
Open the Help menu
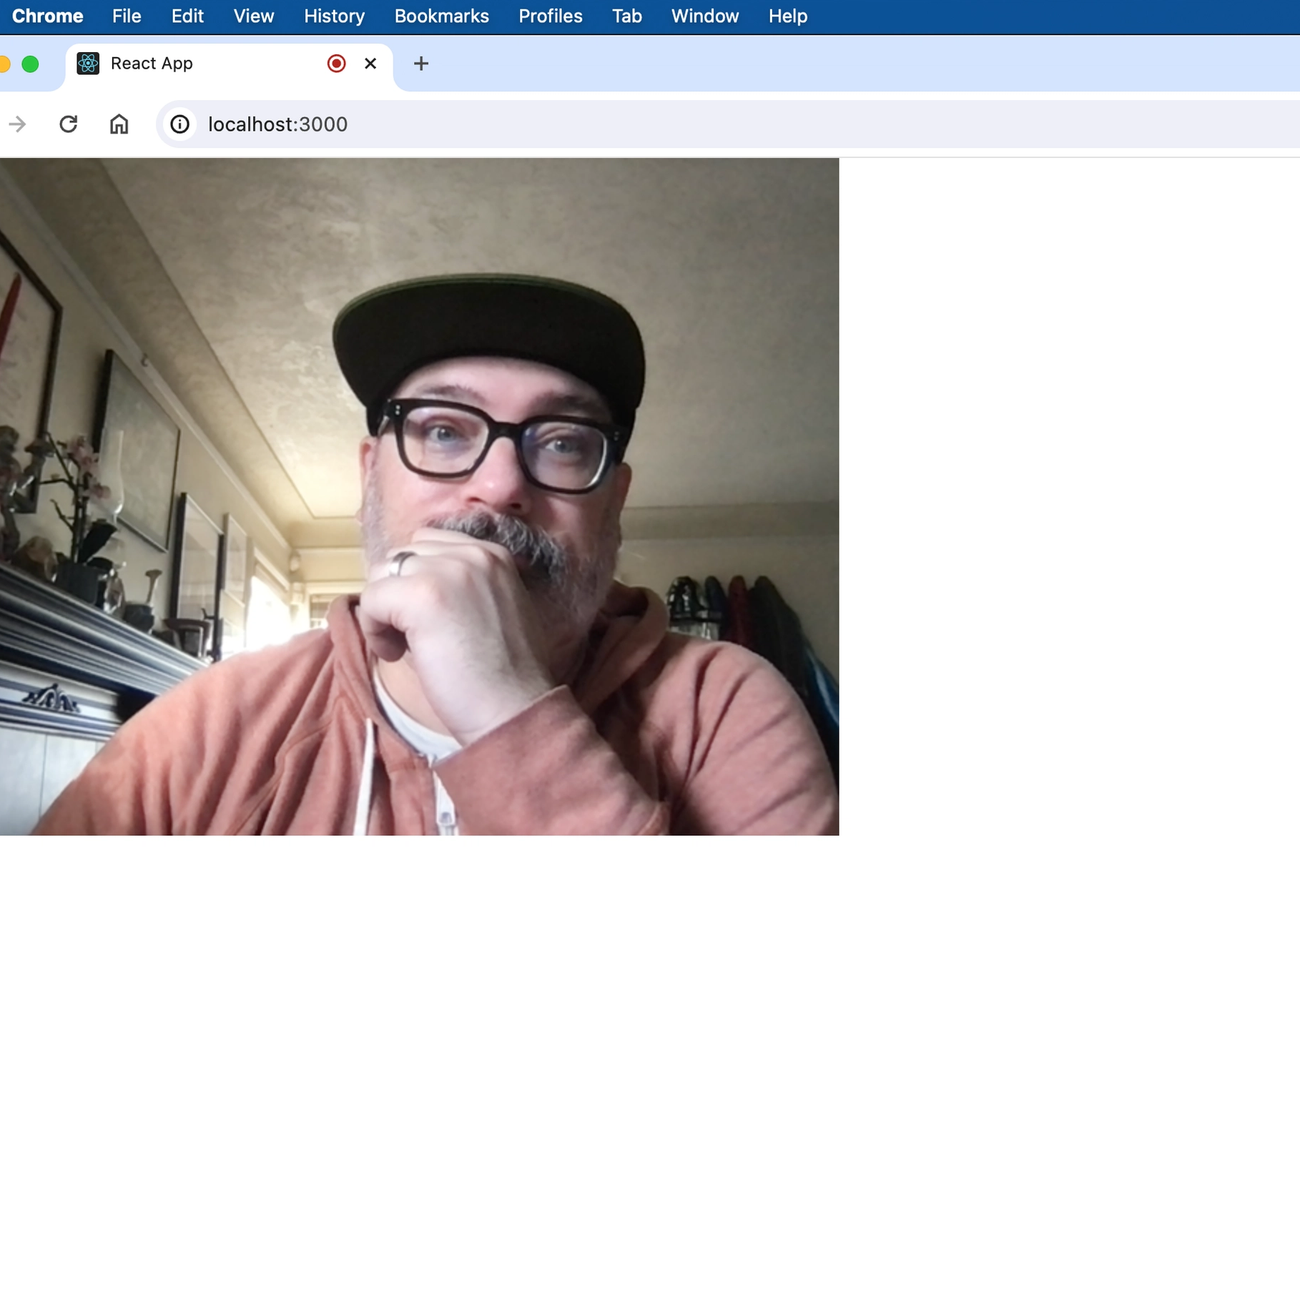pos(788,16)
